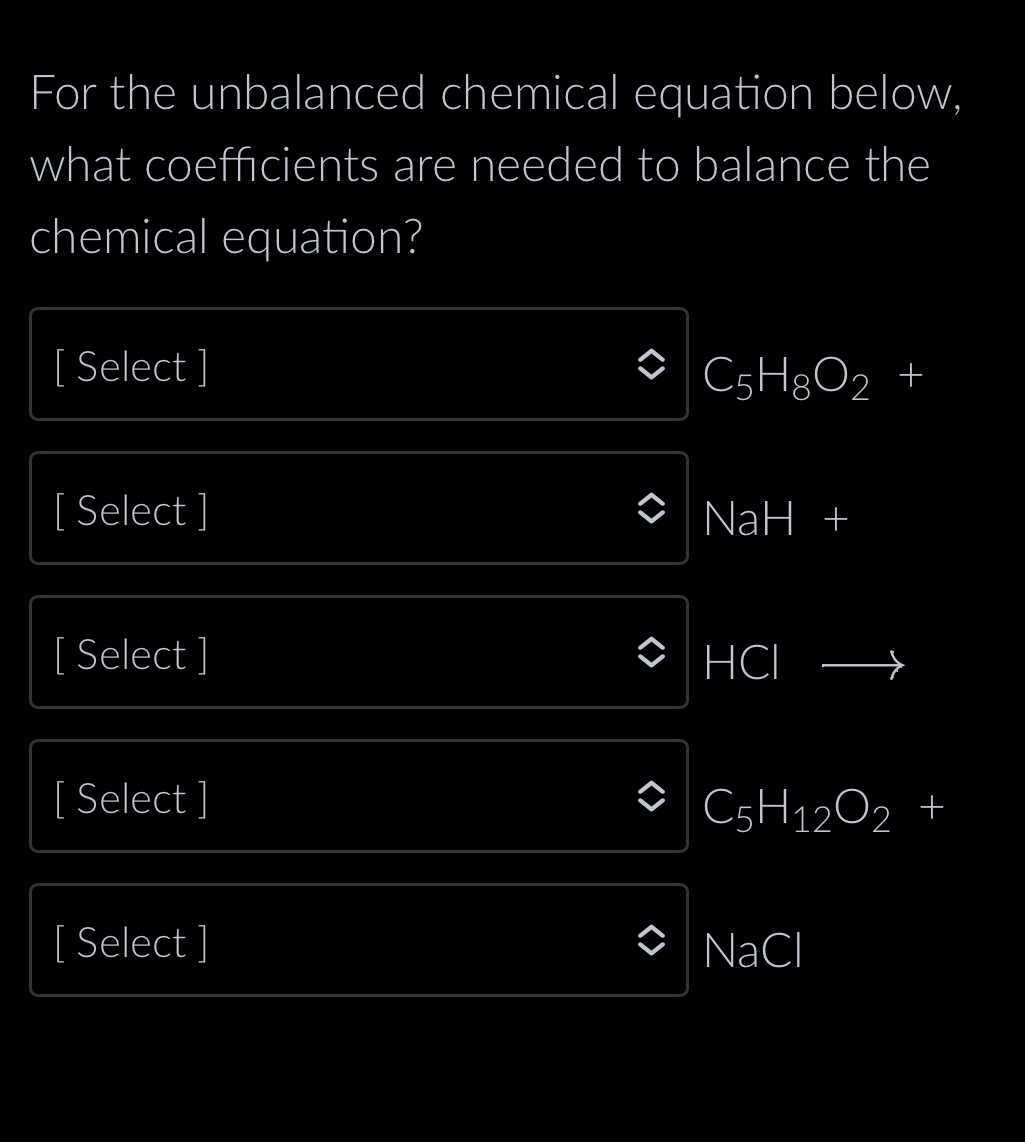This screenshot has width=1025, height=1142.
Task: Click the reaction arrow after HCl
Action: 863,664
